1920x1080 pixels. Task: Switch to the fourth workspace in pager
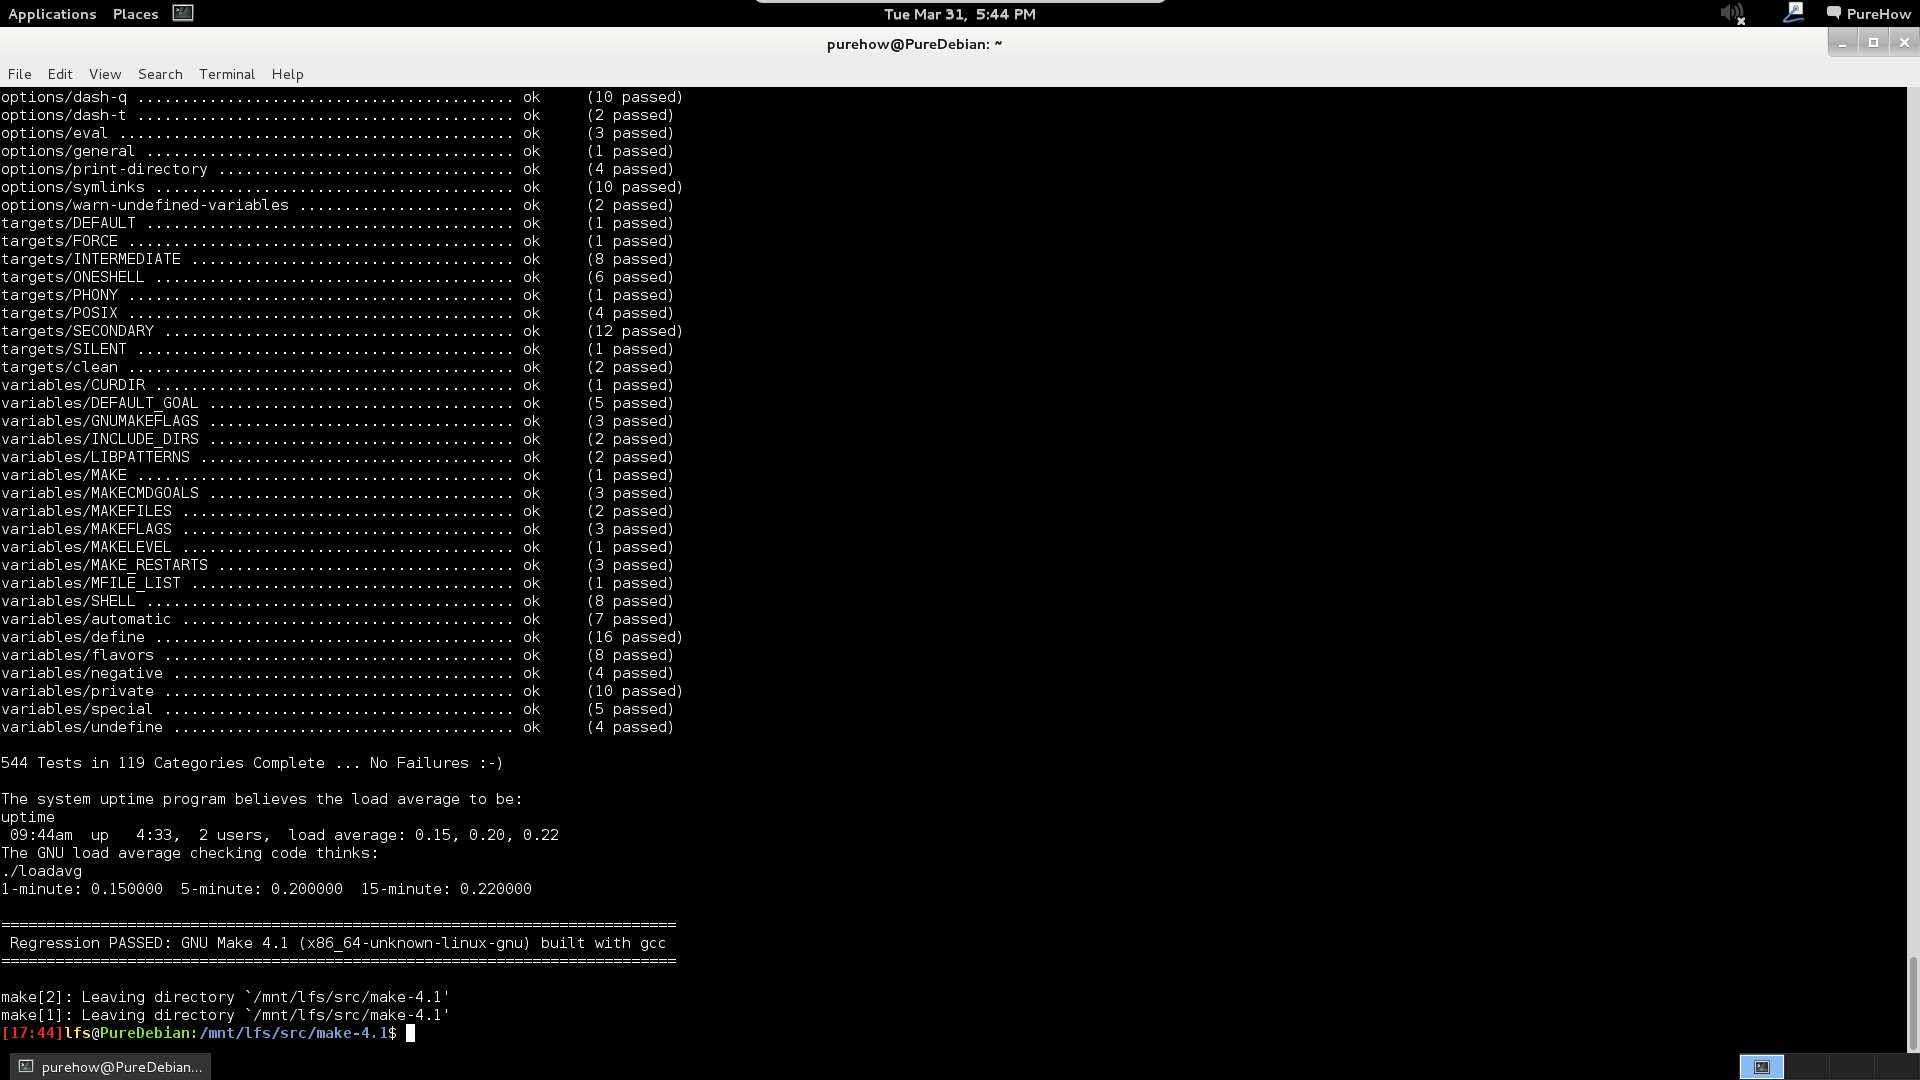click(1896, 1067)
